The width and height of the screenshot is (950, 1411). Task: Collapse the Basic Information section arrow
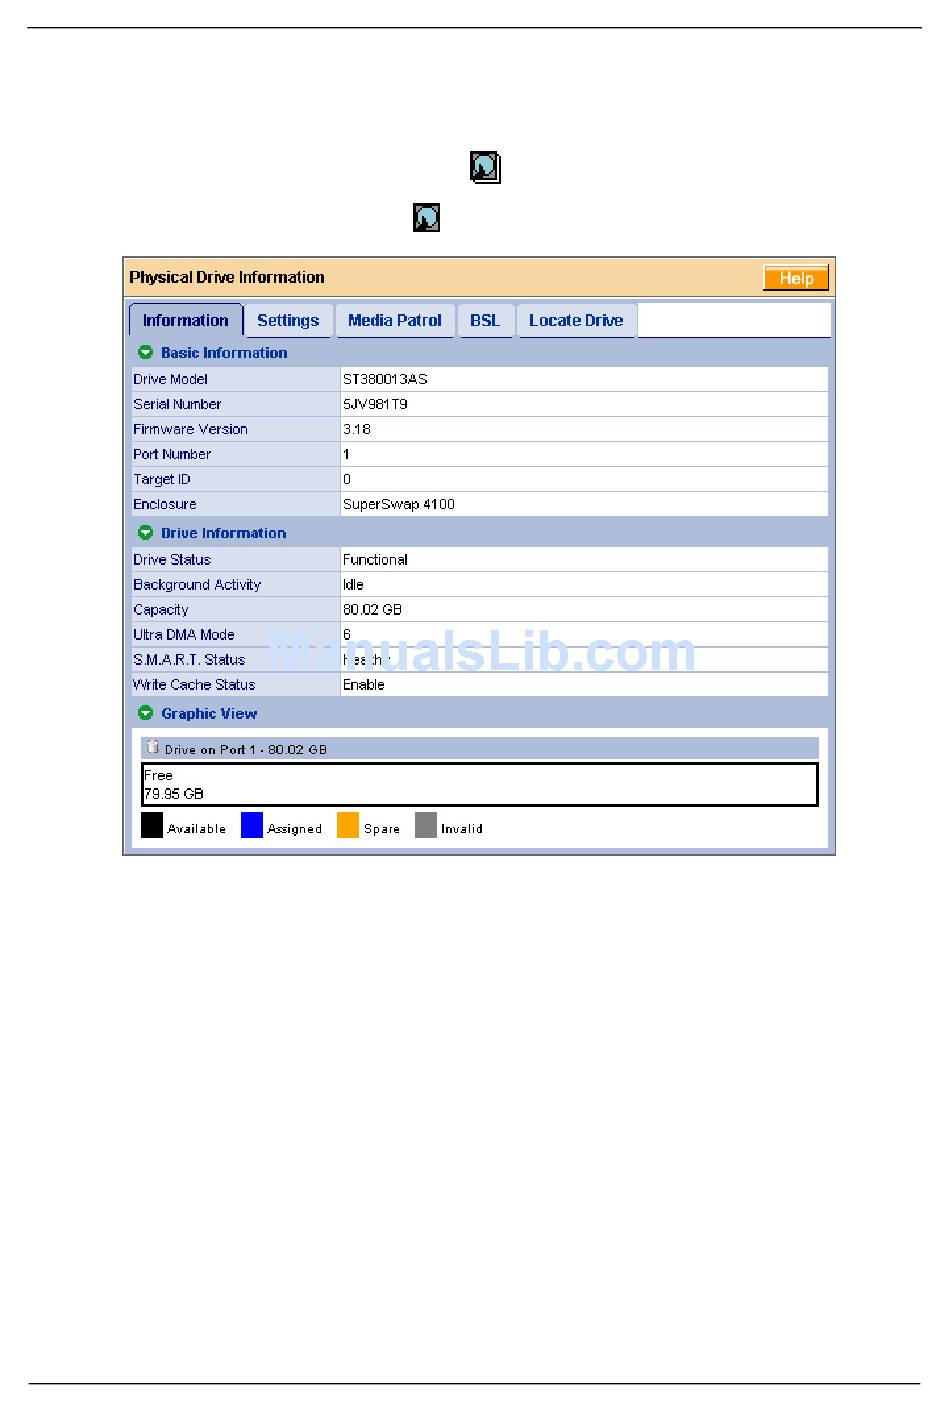(145, 352)
